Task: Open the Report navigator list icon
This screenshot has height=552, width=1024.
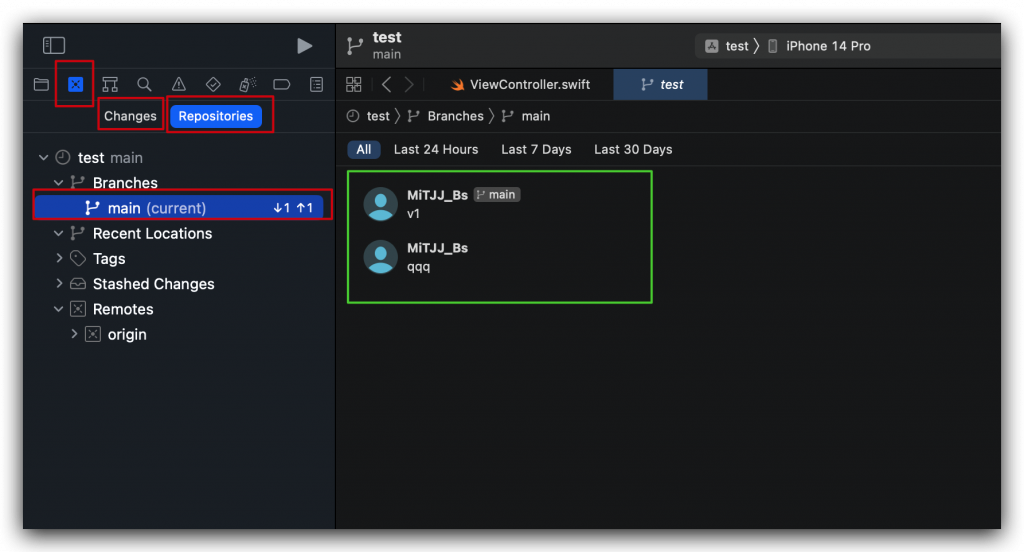Action: [317, 84]
